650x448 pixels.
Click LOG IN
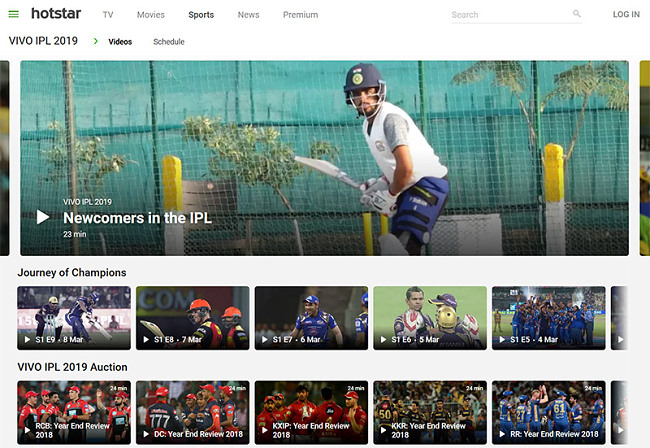point(626,14)
